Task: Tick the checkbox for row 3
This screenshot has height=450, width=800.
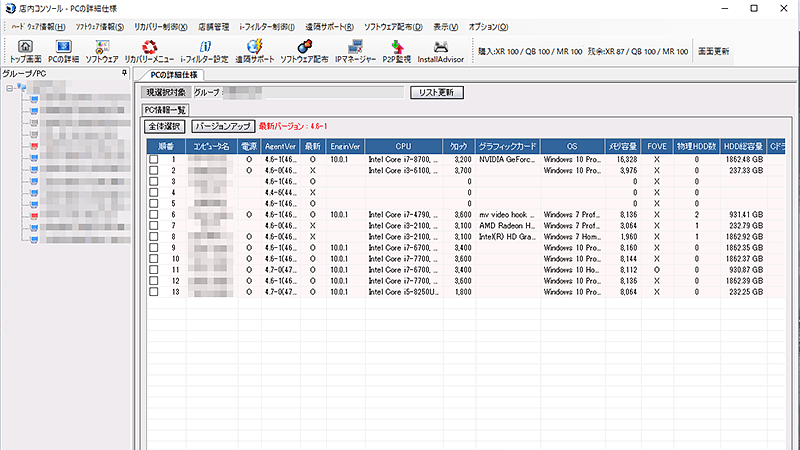Action: pyautogui.click(x=154, y=182)
